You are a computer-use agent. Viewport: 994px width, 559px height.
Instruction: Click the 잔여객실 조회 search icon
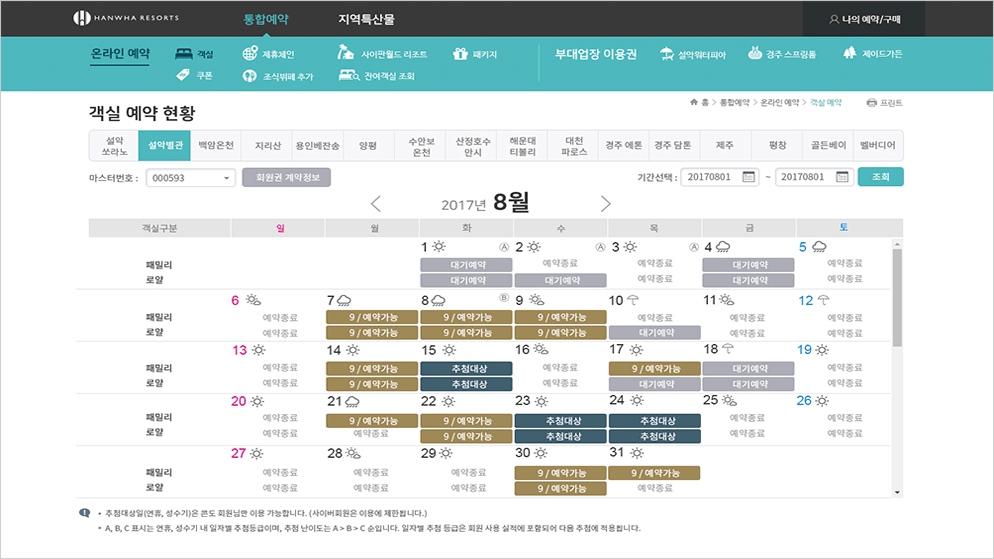[349, 76]
